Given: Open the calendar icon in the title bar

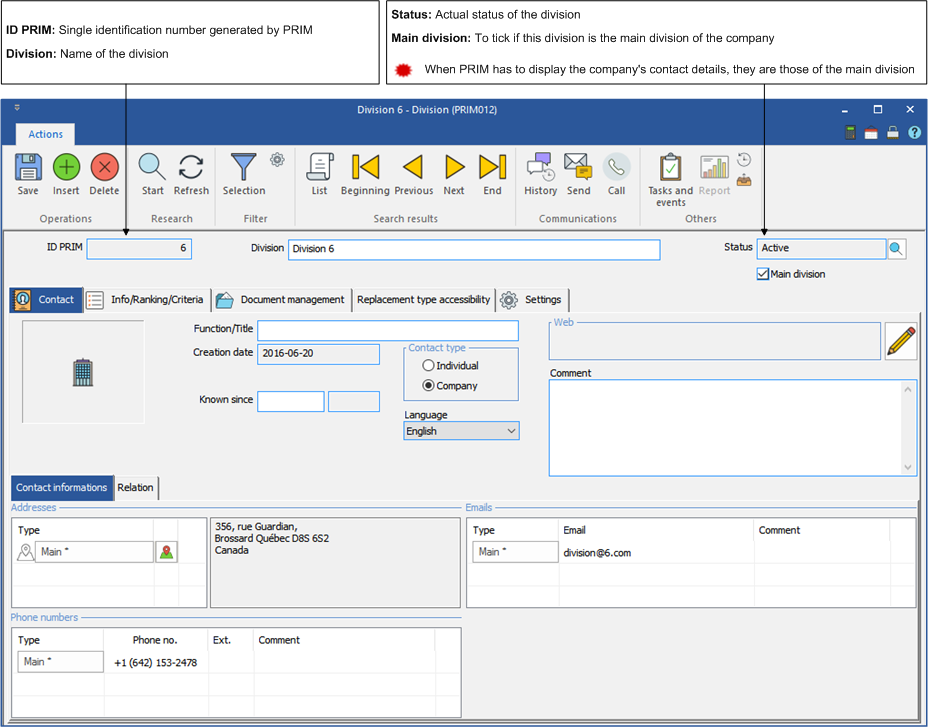Looking at the screenshot, I should pos(871,133).
